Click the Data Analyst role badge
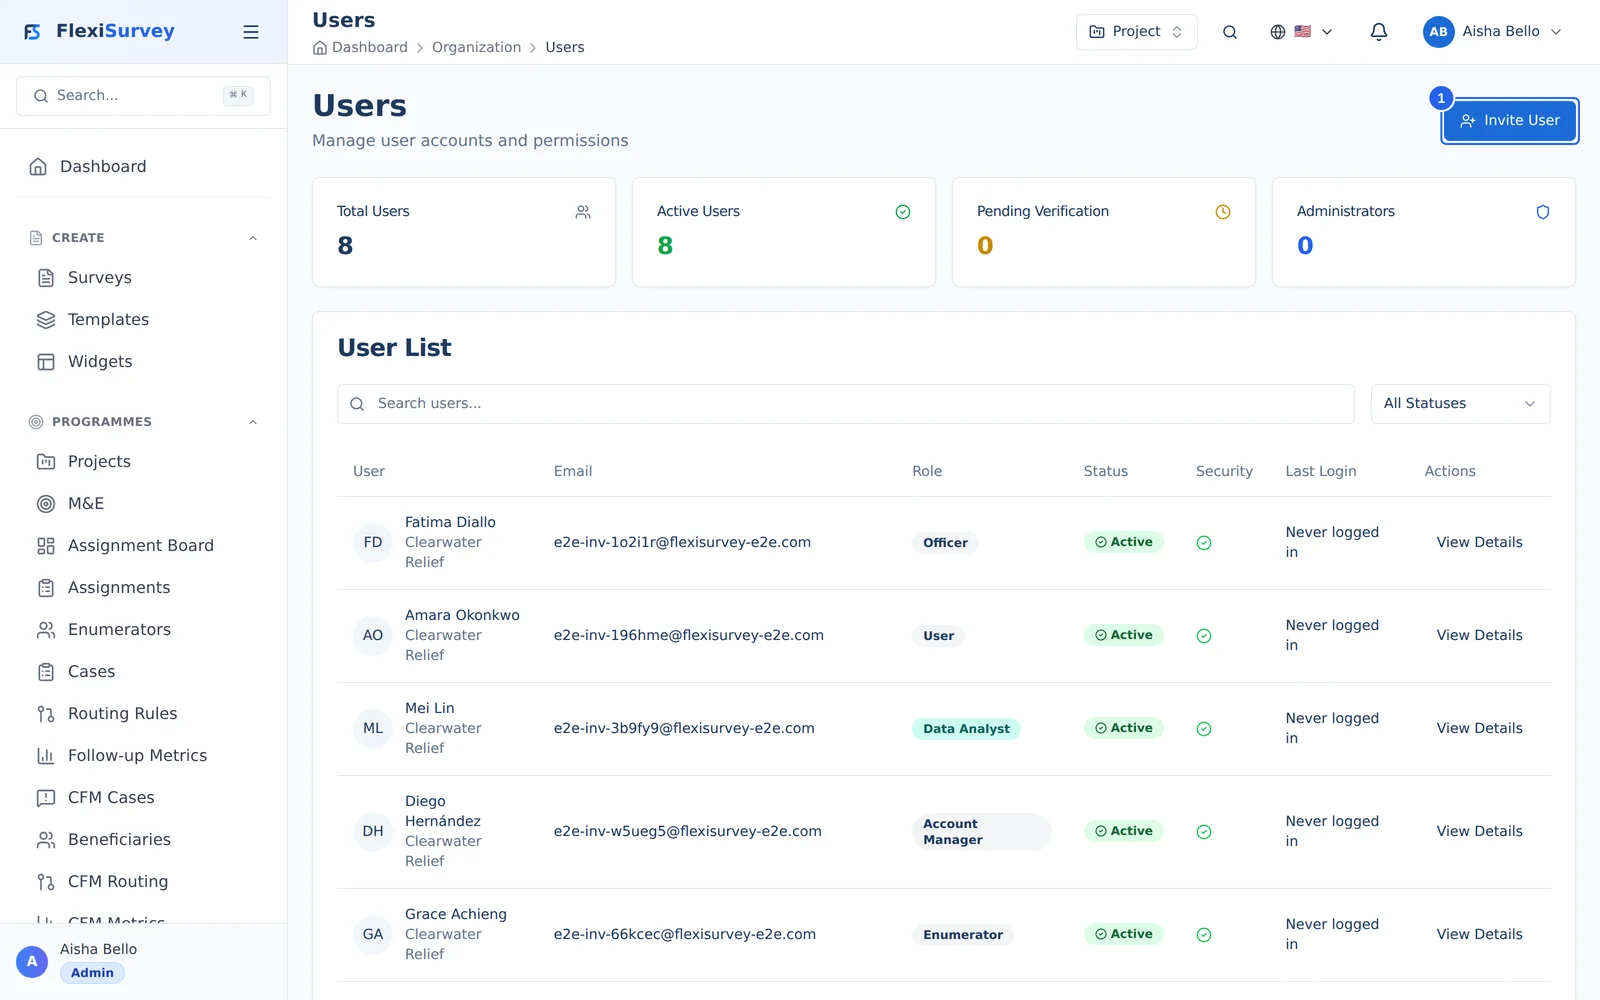The height and width of the screenshot is (1000, 1600). click(966, 729)
